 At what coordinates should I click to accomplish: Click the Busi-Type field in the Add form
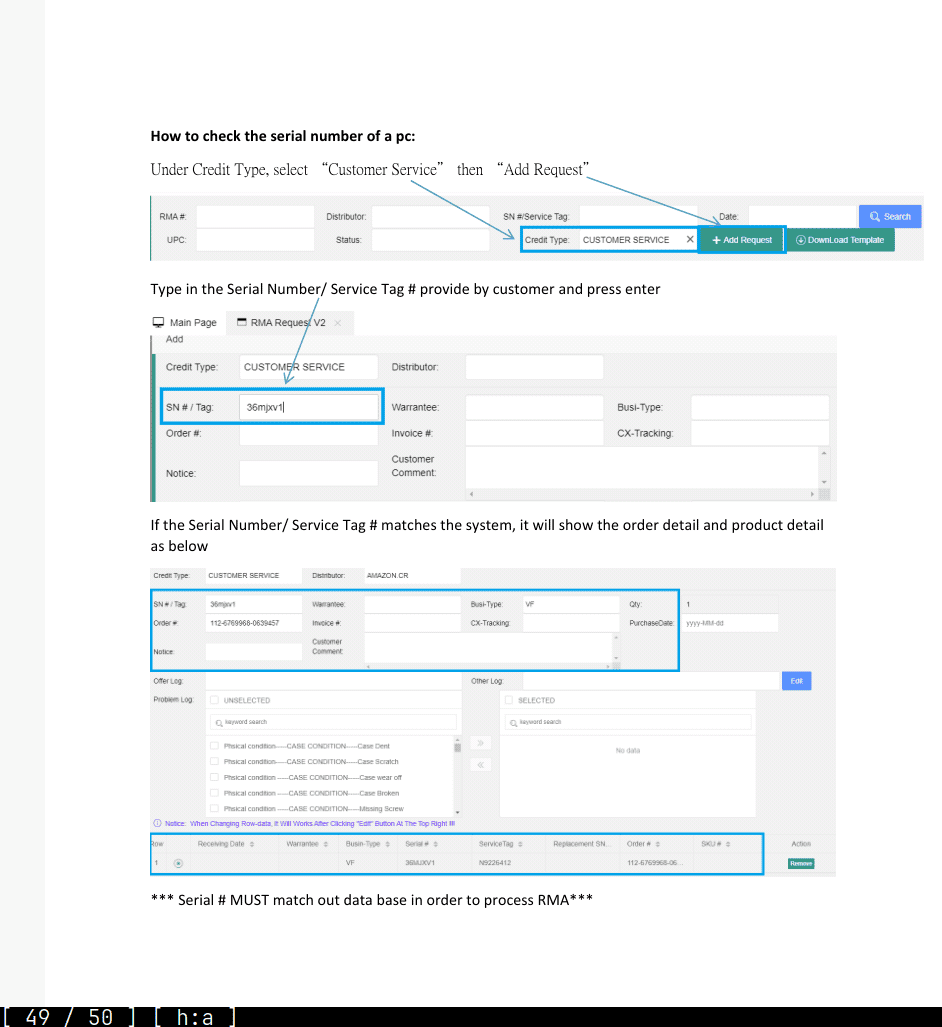(x=760, y=407)
